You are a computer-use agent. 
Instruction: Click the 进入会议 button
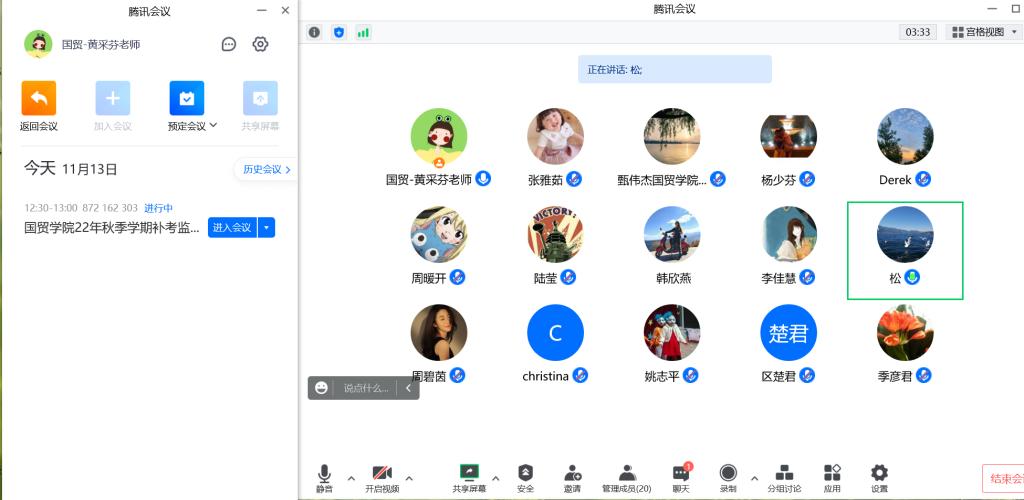point(231,227)
